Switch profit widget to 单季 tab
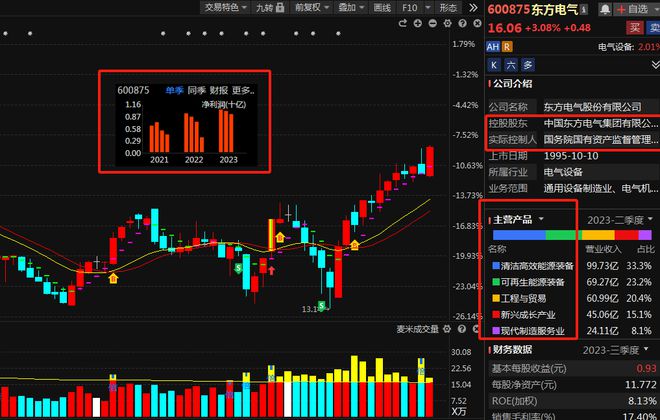The width and height of the screenshot is (660, 420). click(174, 90)
